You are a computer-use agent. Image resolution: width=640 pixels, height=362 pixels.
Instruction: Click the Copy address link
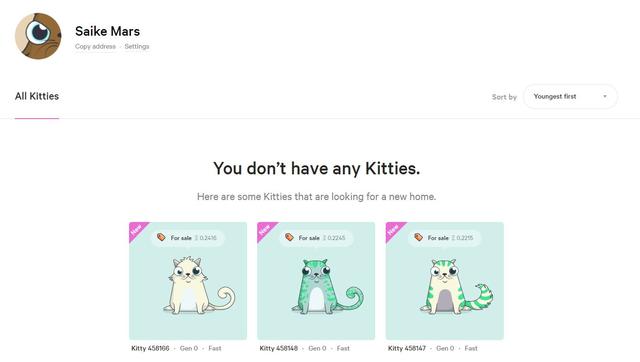click(95, 47)
